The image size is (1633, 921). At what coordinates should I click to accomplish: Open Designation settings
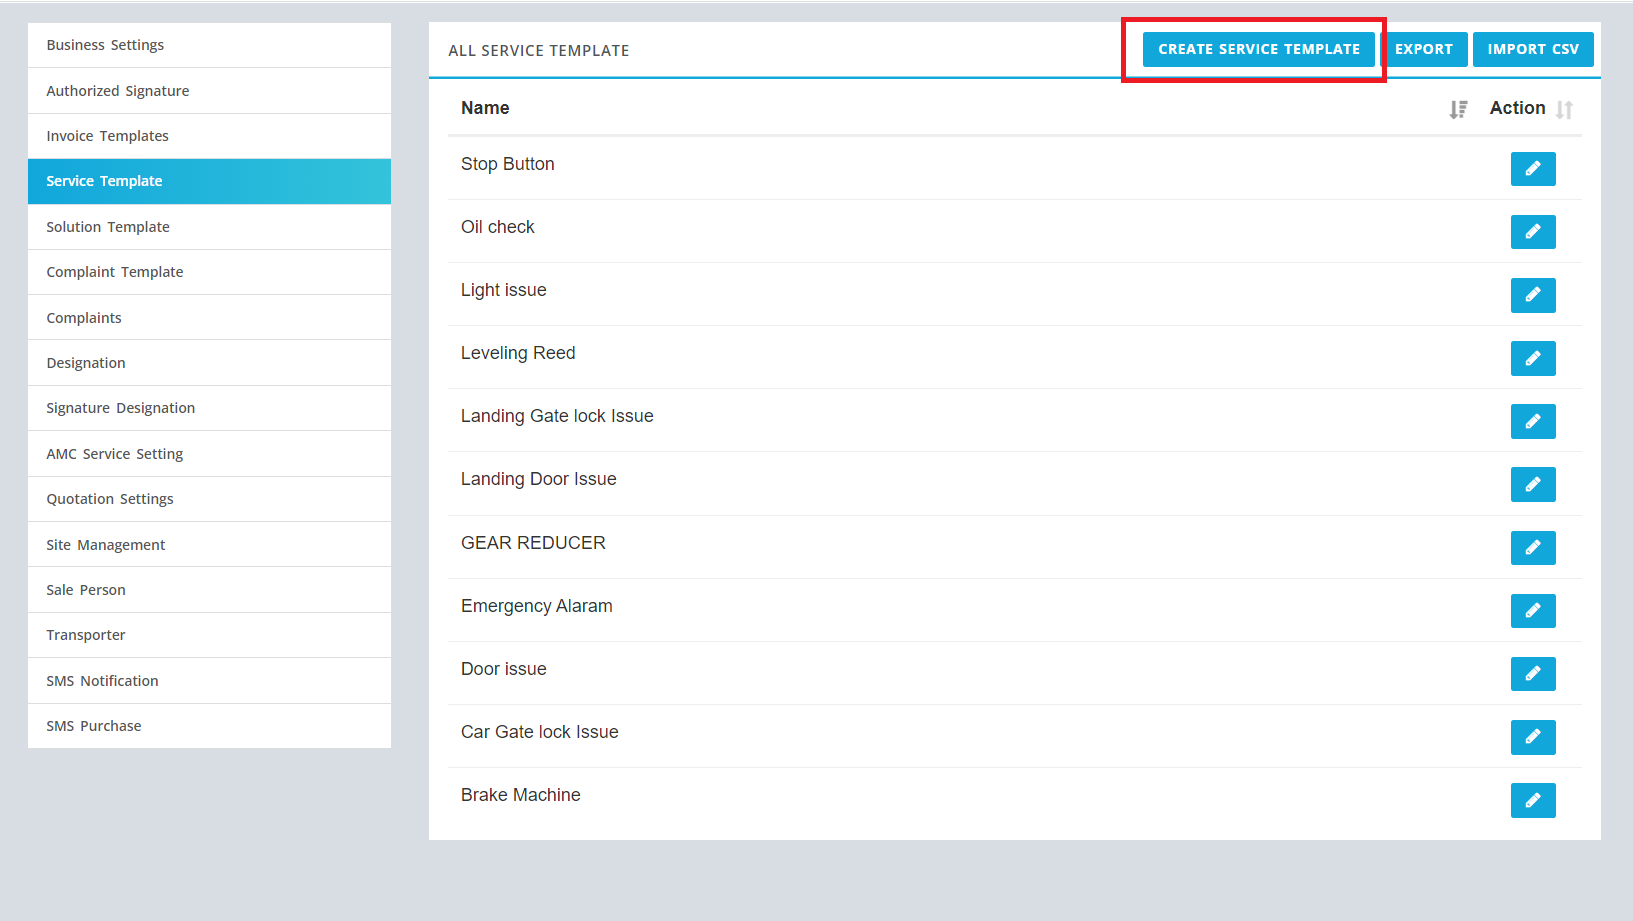(209, 363)
